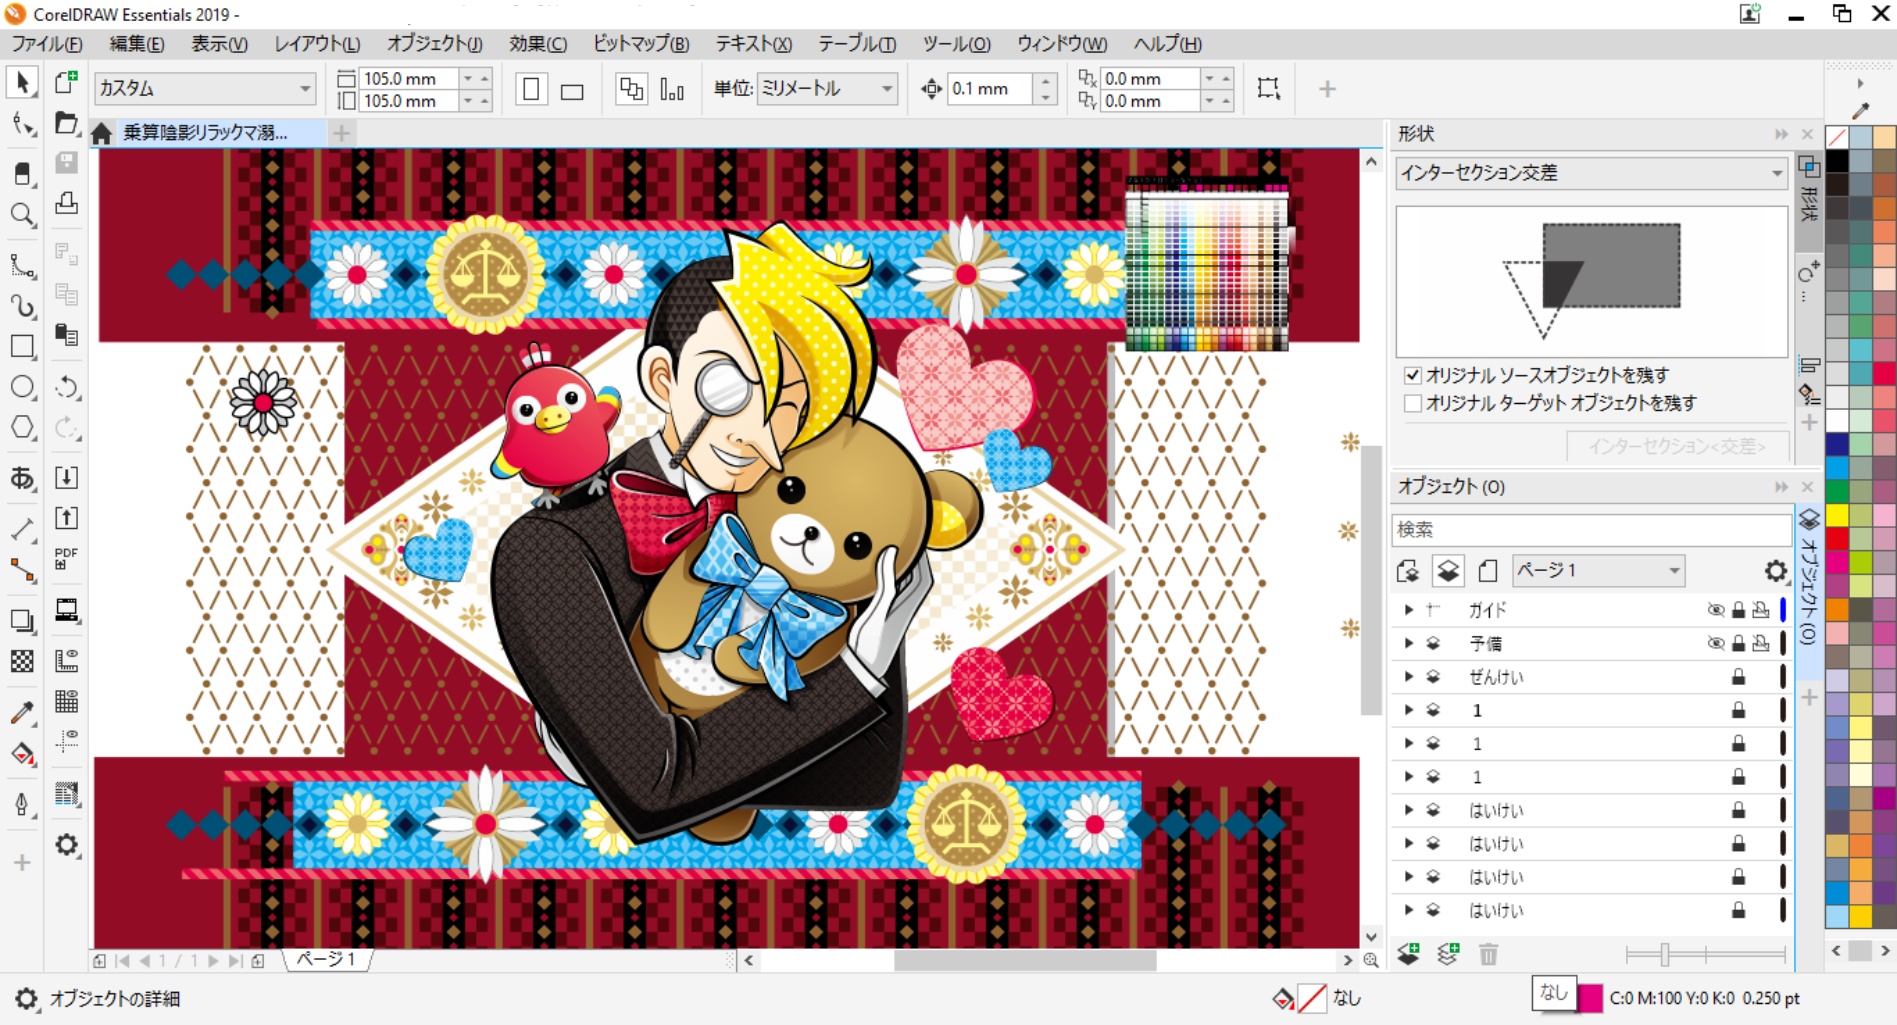Select the Pick tool in the toolbox

pyautogui.click(x=22, y=82)
